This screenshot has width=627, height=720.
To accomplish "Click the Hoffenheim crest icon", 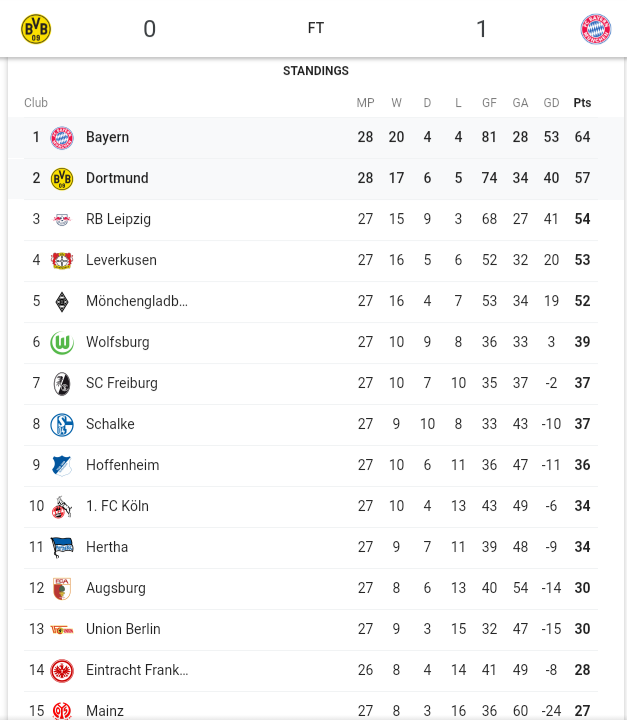I will point(62,466).
